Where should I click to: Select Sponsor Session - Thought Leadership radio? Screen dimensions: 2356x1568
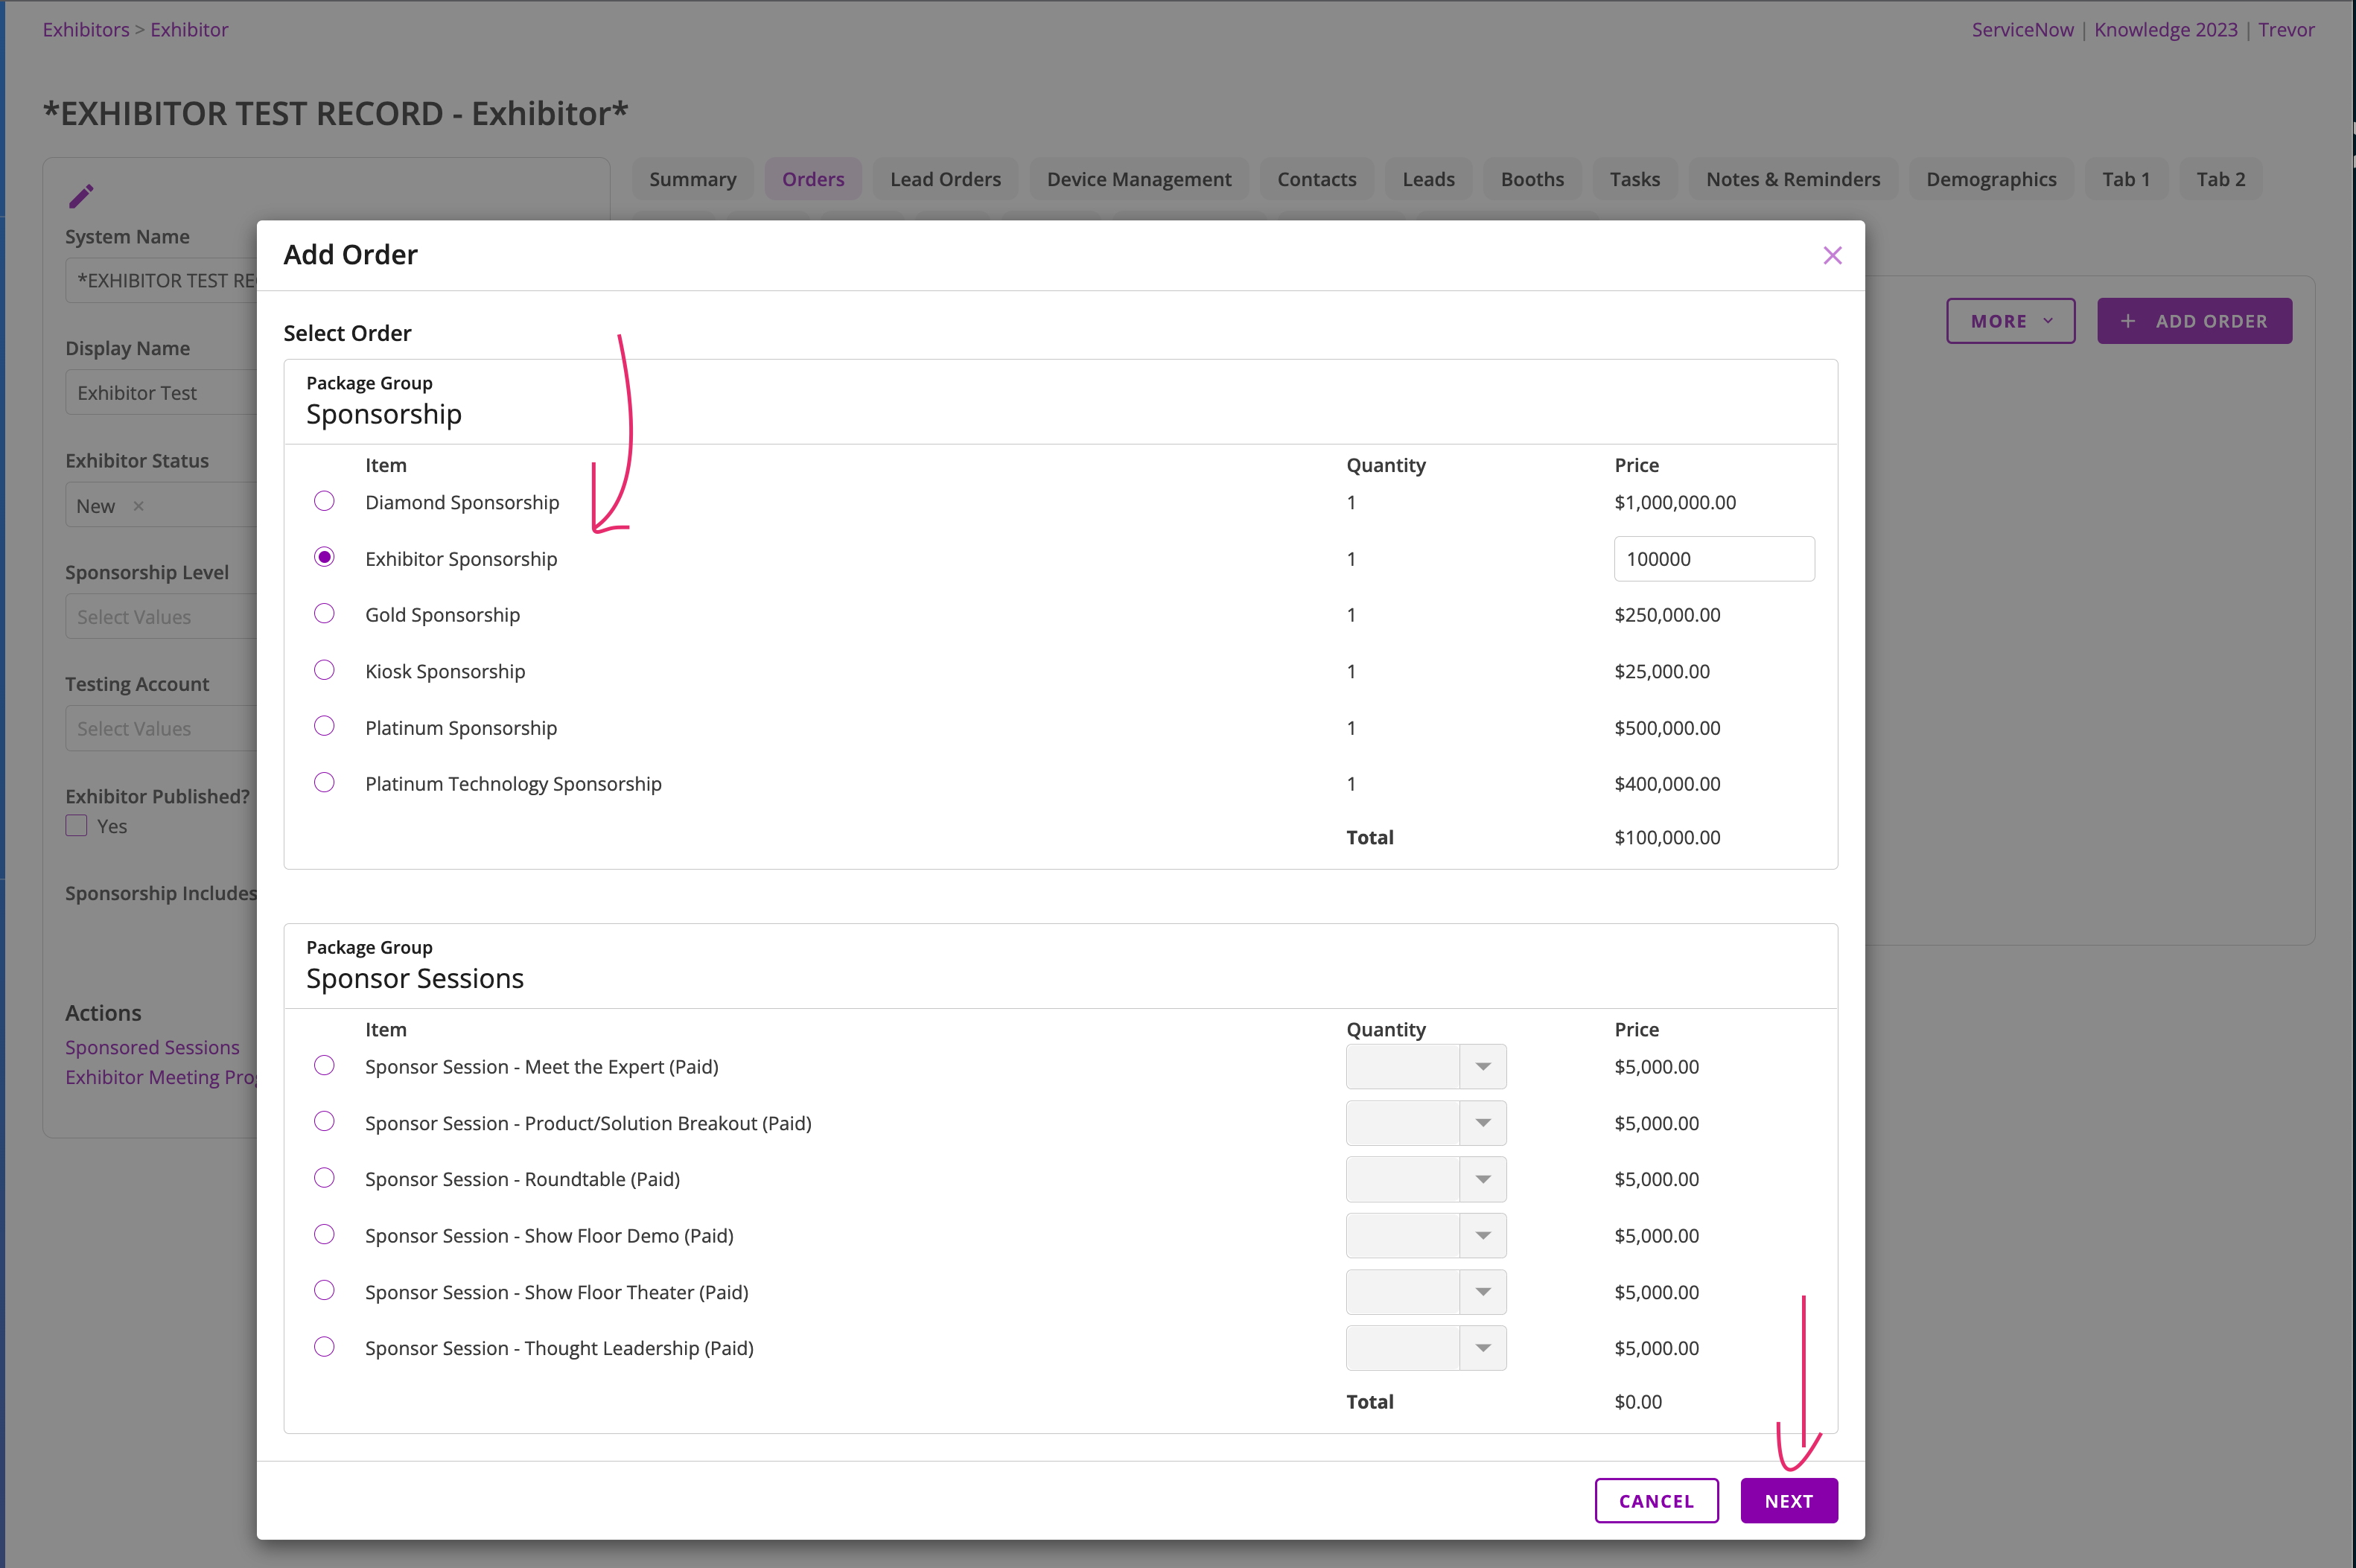[324, 1347]
